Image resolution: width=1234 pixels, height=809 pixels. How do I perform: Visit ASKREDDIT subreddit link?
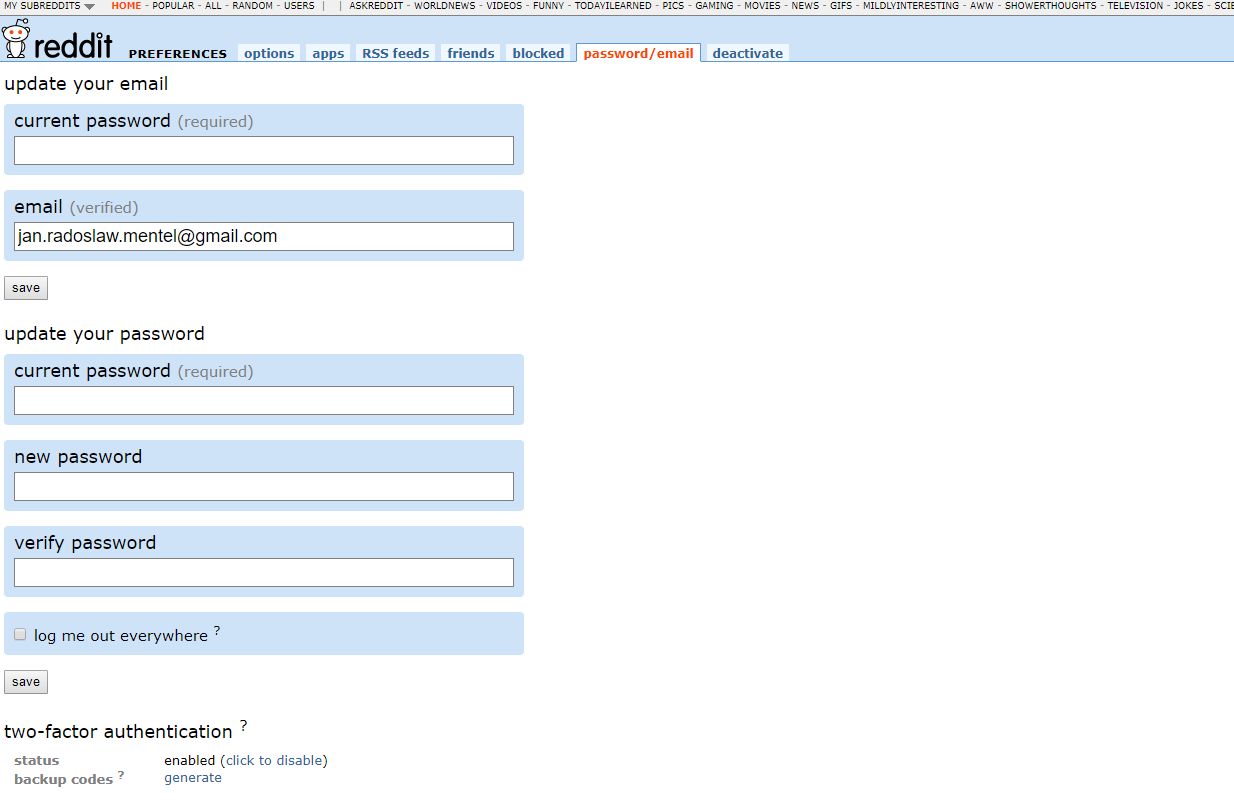[x=376, y=6]
